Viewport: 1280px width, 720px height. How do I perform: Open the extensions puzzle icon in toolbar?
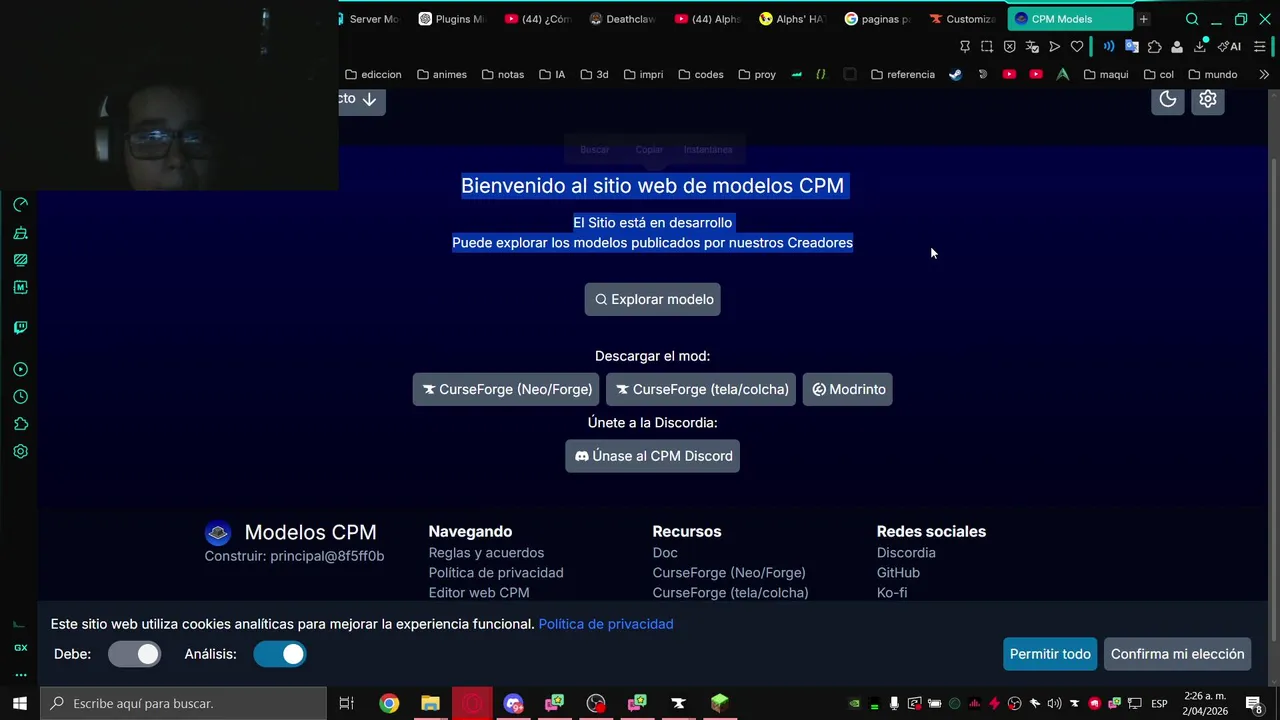tap(1155, 47)
